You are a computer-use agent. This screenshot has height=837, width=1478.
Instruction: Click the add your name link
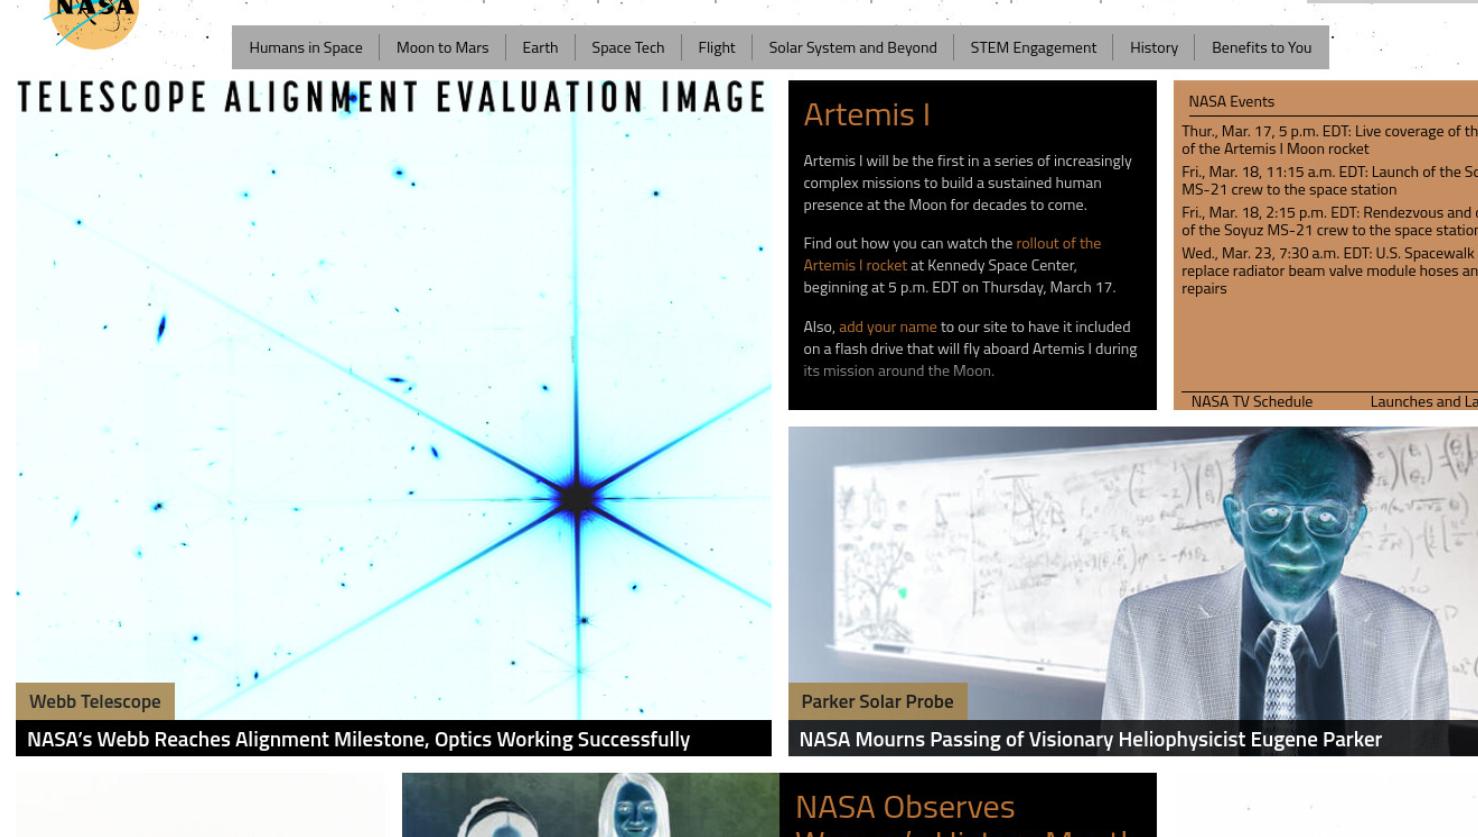(x=887, y=327)
